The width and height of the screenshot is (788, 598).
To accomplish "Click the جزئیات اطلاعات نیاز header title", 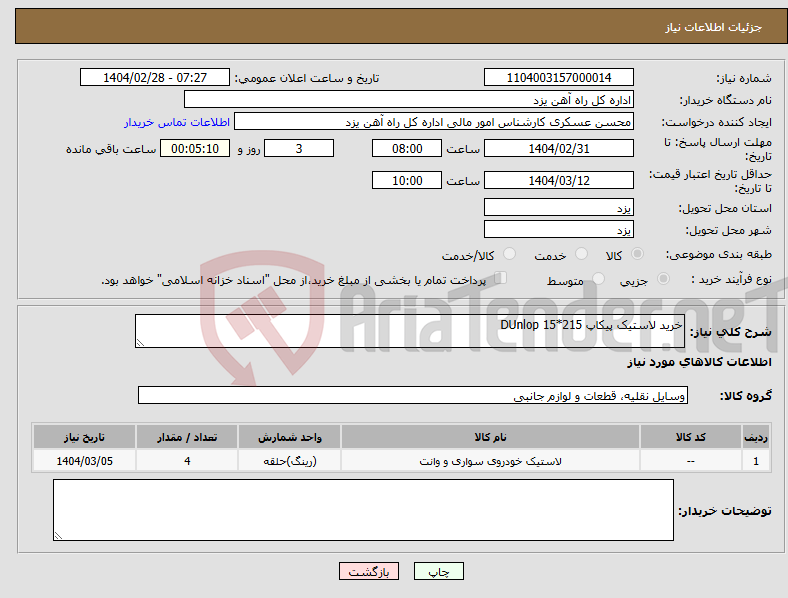I will (x=714, y=27).
